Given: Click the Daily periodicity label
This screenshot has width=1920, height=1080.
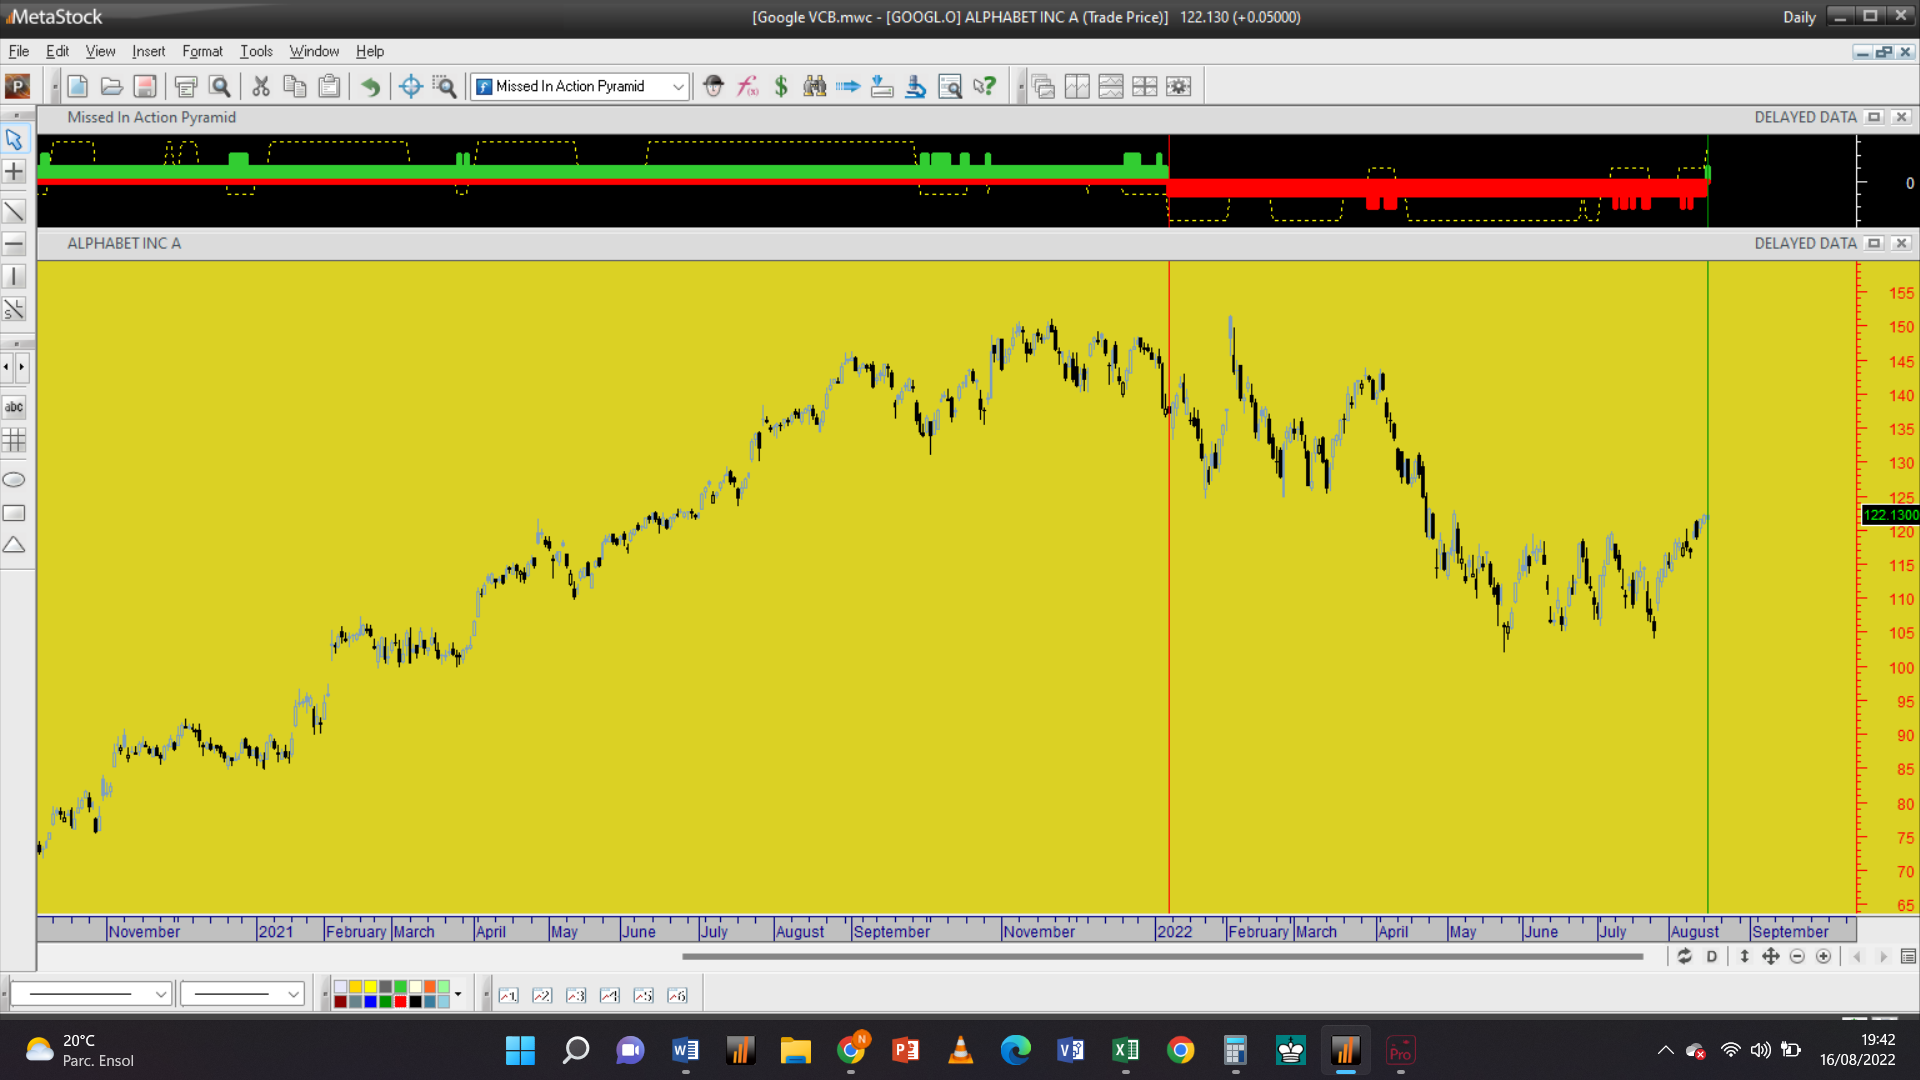Looking at the screenshot, I should tap(1798, 17).
